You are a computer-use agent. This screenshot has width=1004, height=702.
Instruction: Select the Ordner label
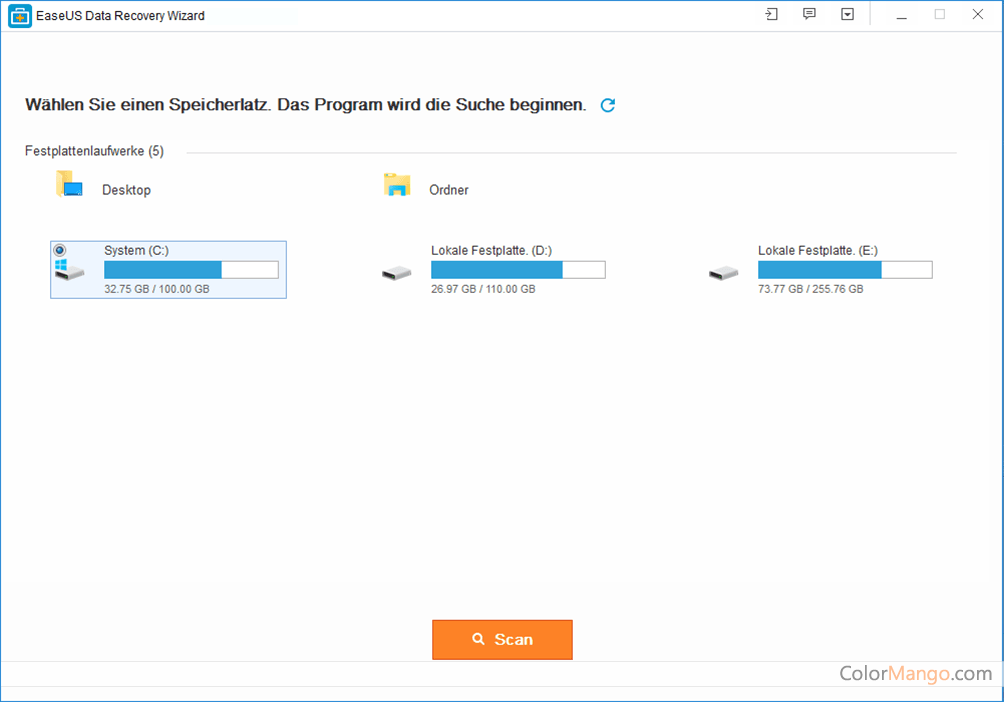click(449, 190)
